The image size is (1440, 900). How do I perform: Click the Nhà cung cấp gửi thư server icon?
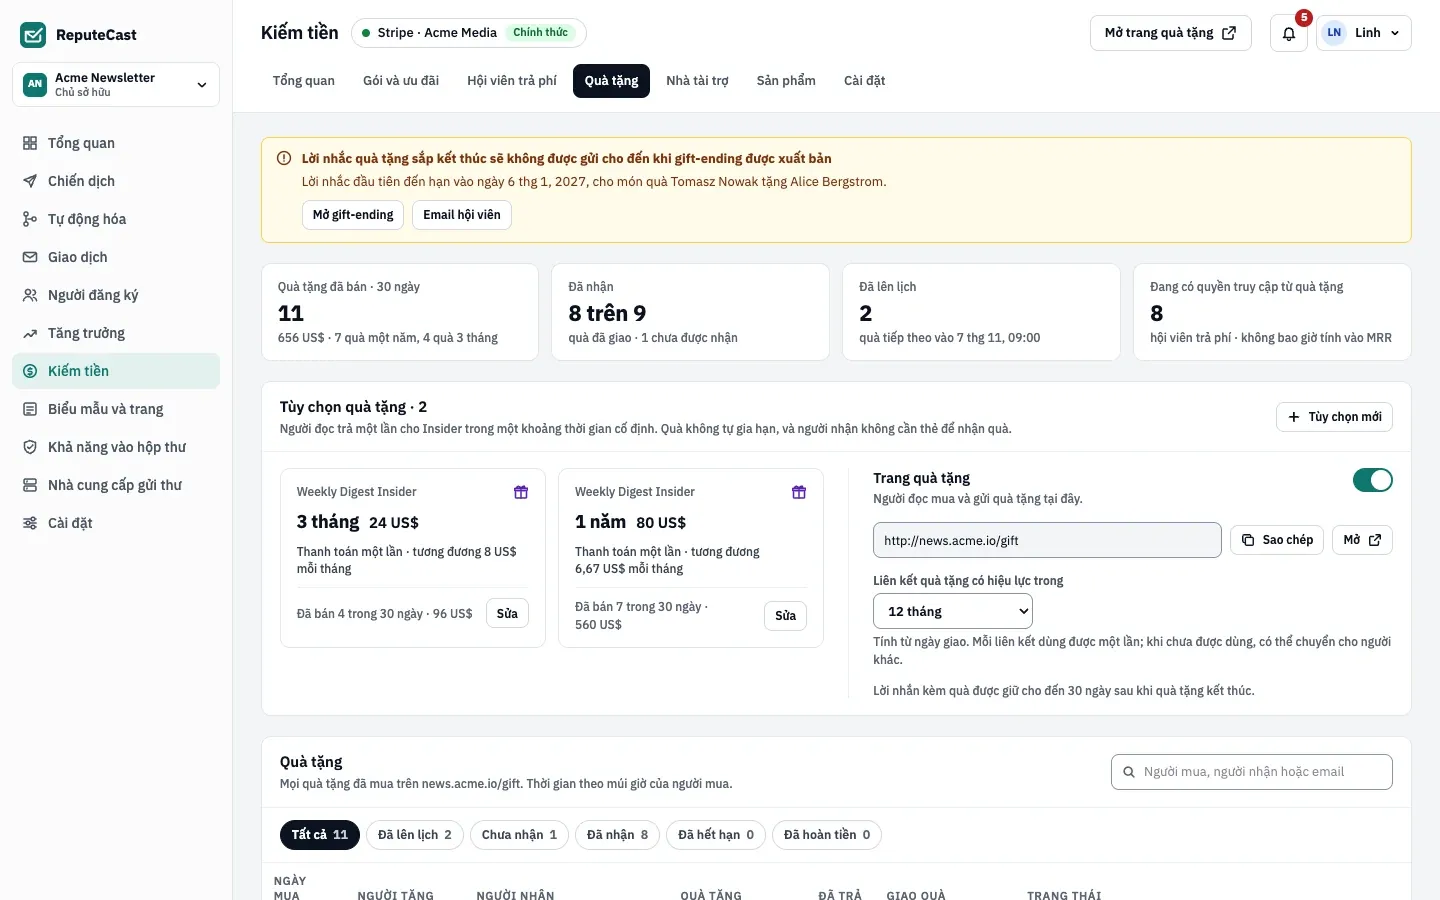30,485
